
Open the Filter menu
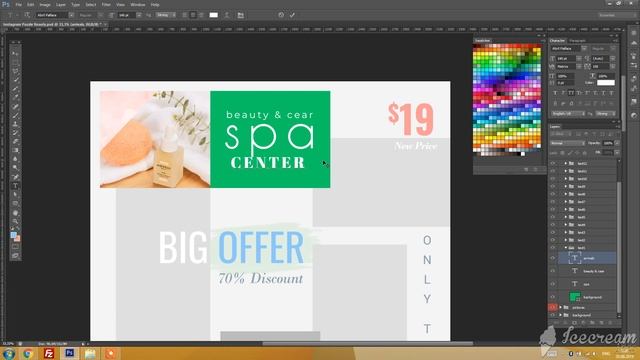[106, 4]
